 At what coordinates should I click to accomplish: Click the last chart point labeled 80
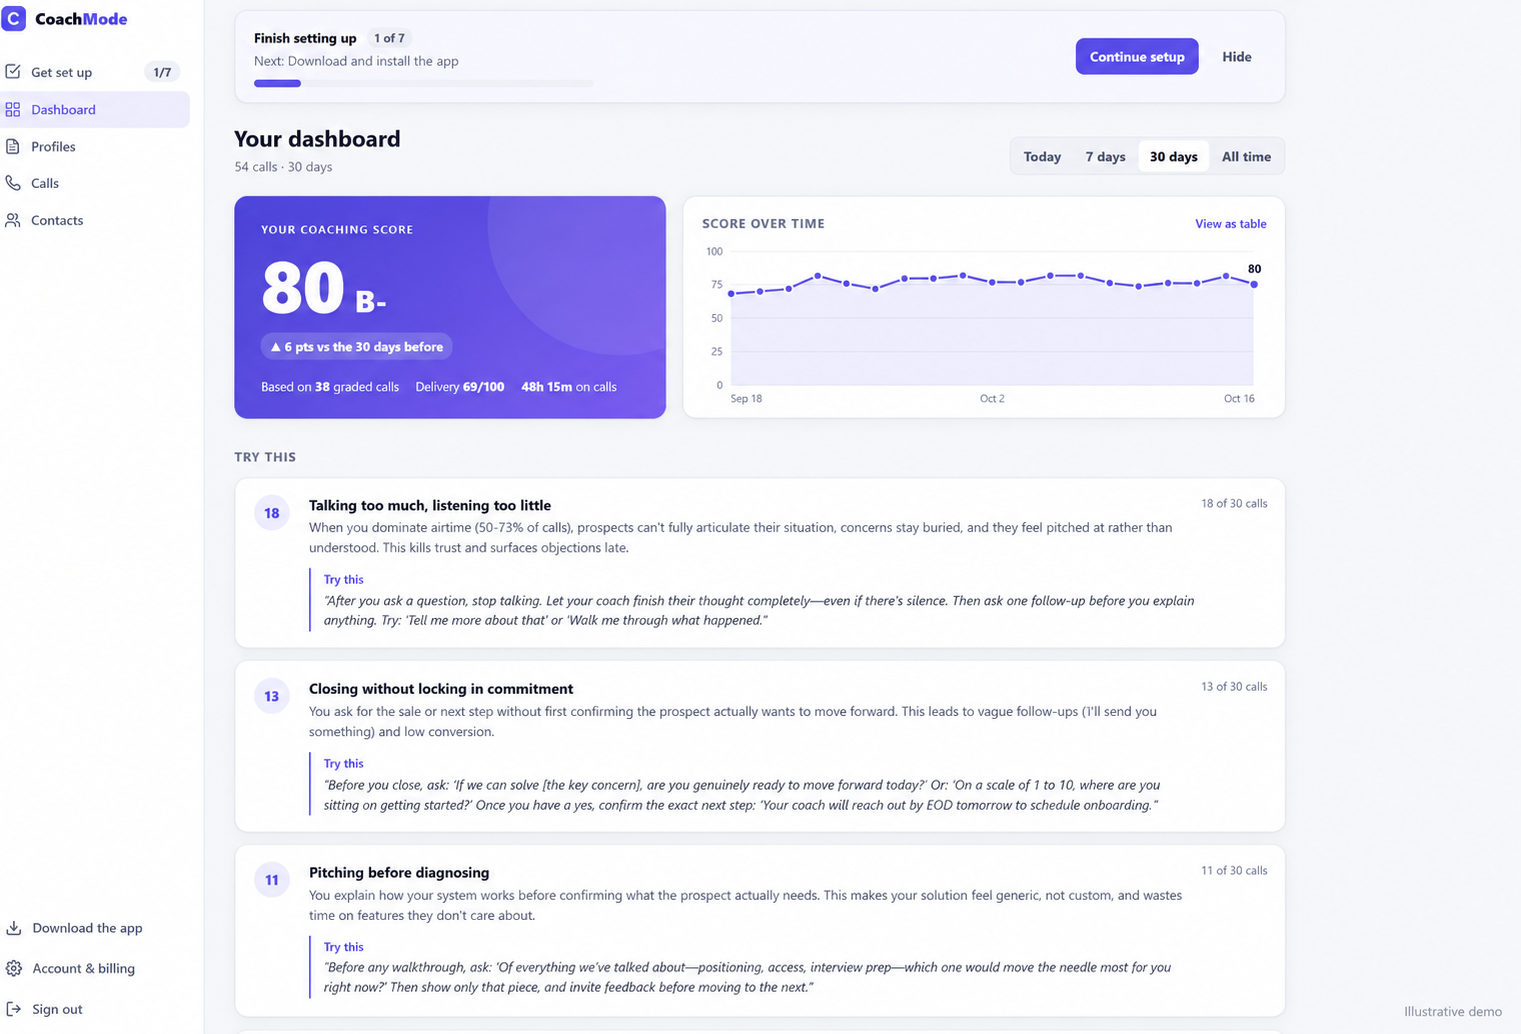[x=1254, y=284]
